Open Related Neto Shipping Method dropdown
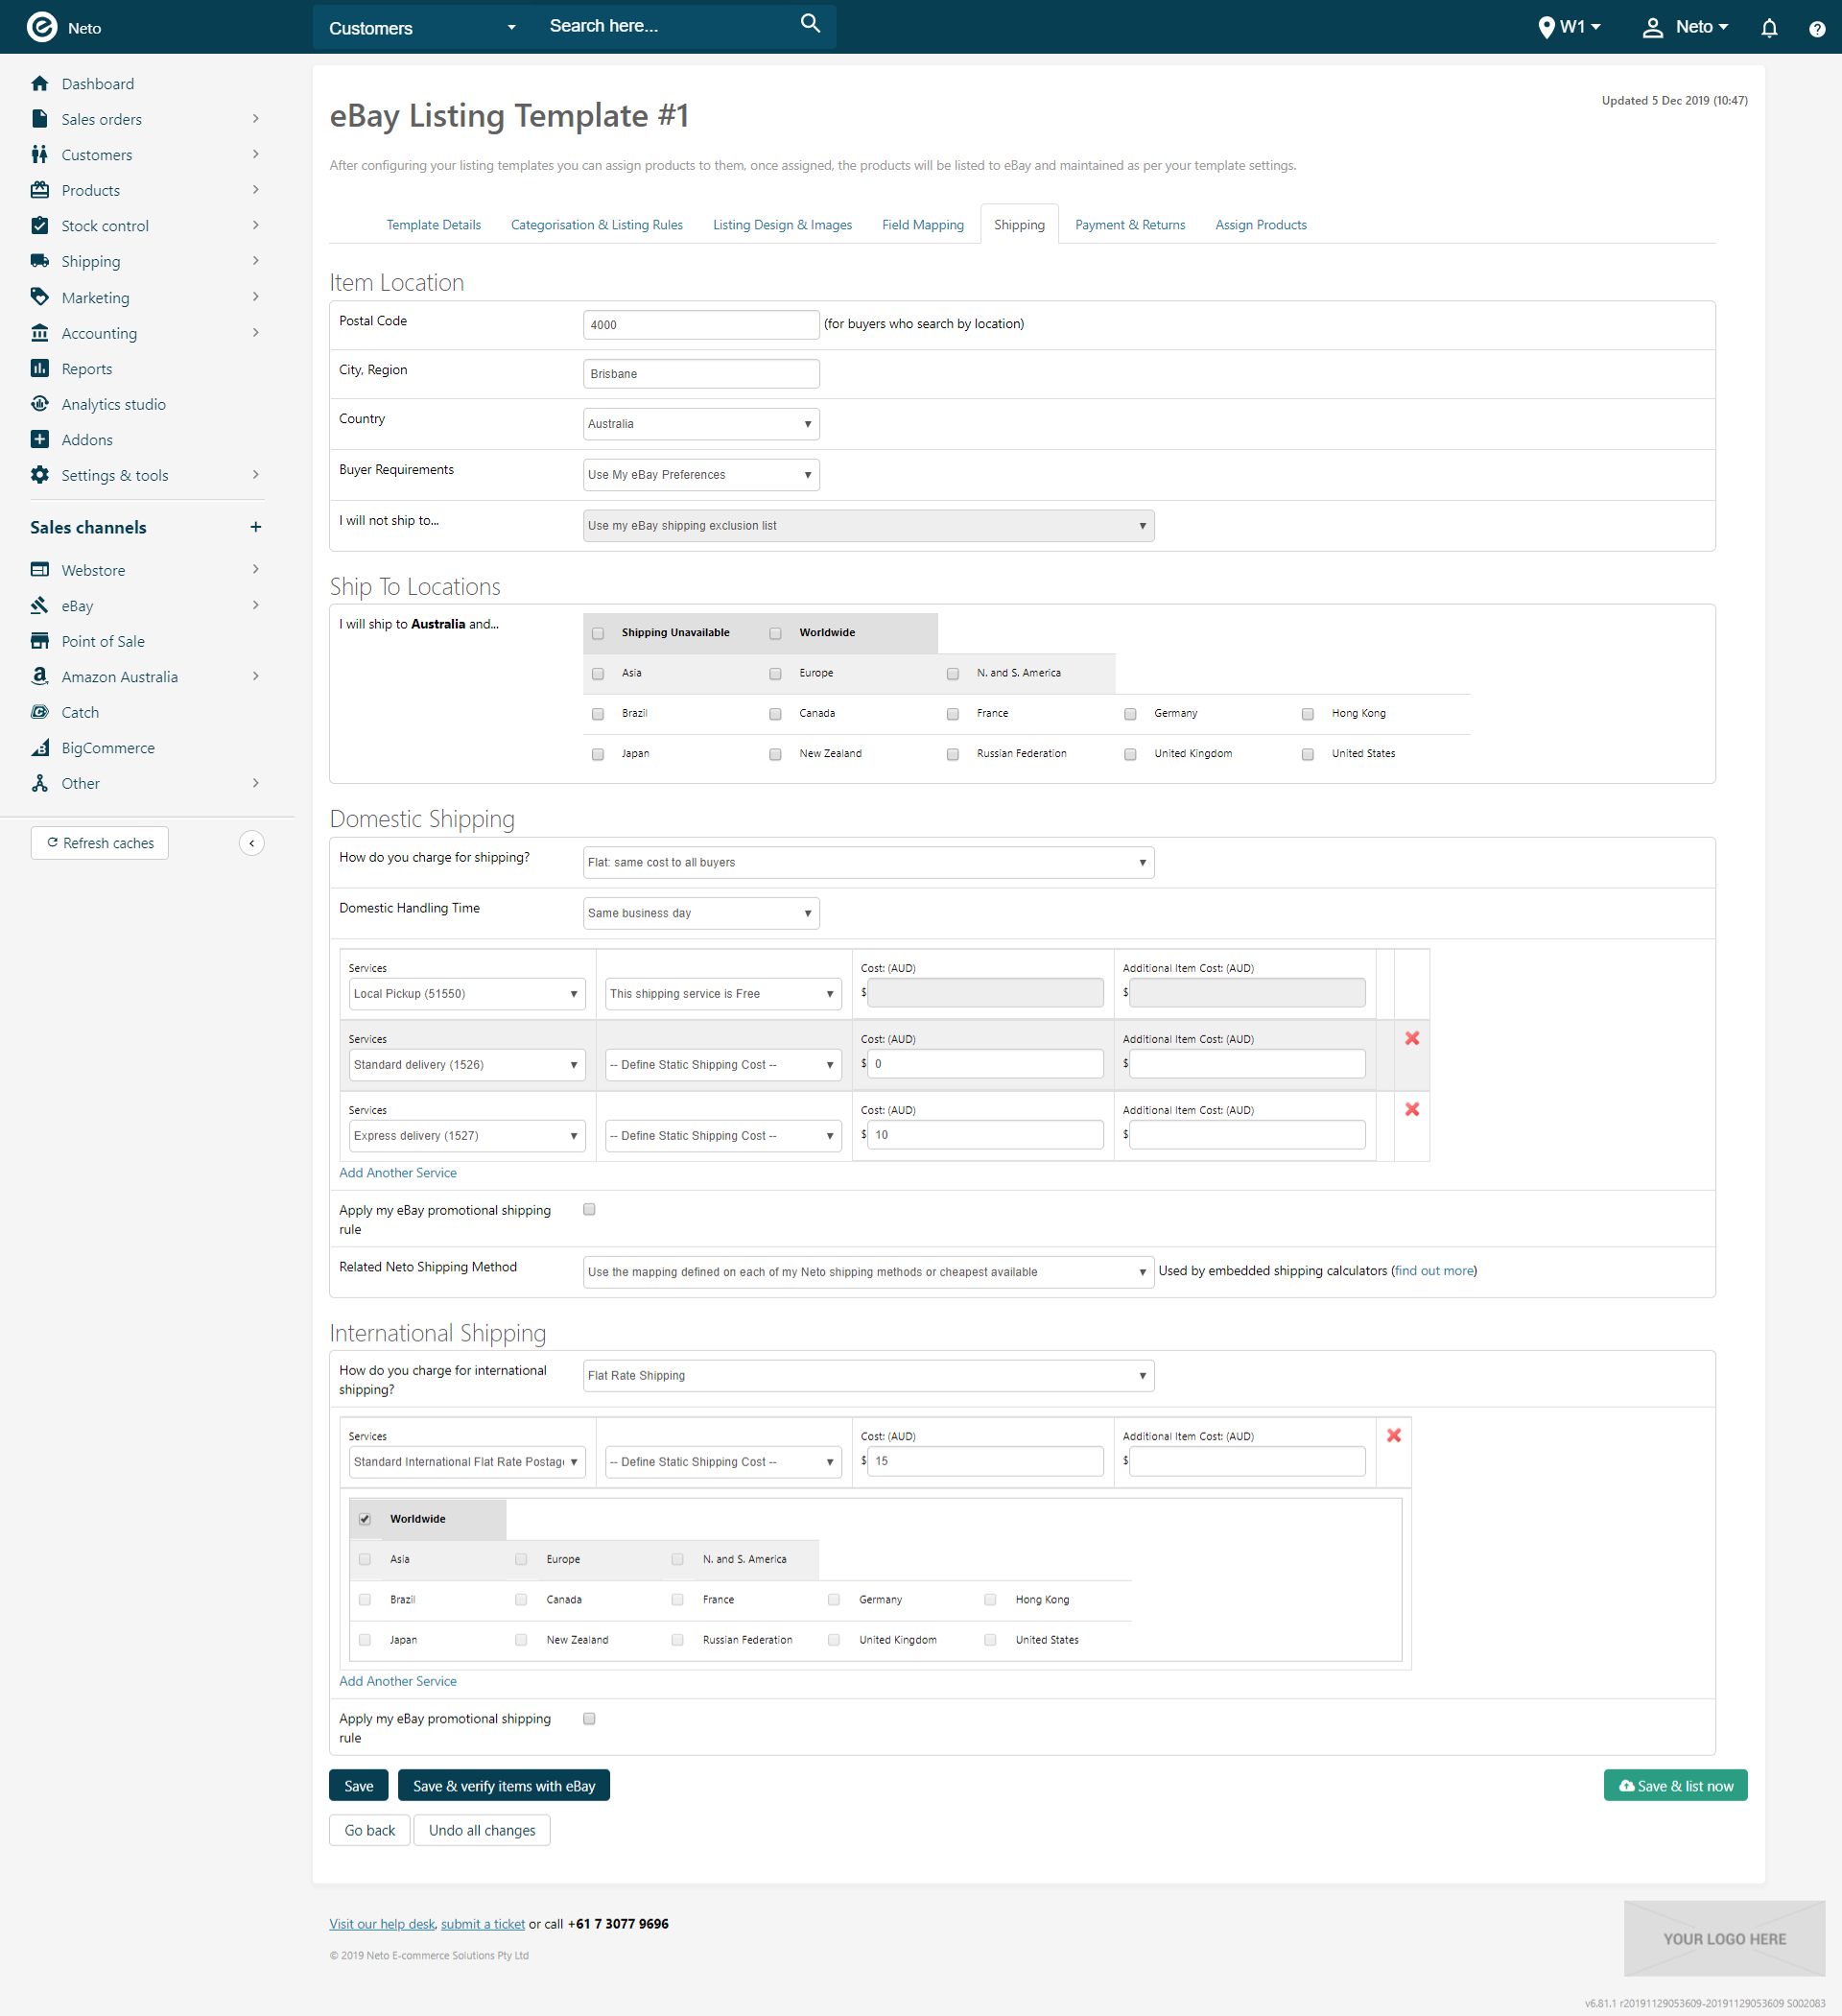The image size is (1842, 2016). click(x=868, y=1272)
